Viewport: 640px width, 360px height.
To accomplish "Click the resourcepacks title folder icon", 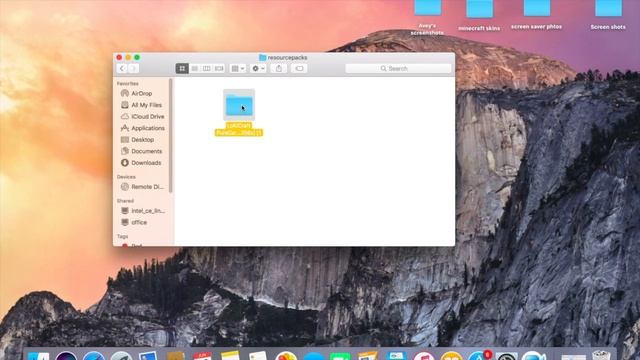I will 262,58.
